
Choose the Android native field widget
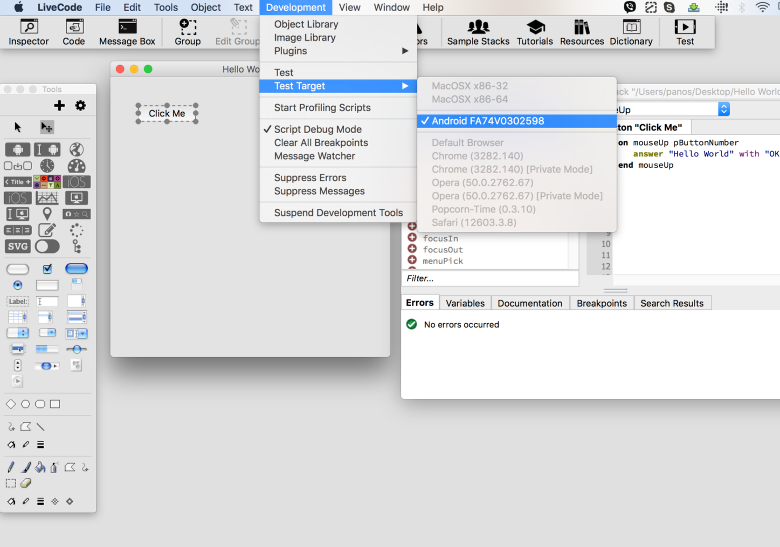pyautogui.click(x=47, y=149)
